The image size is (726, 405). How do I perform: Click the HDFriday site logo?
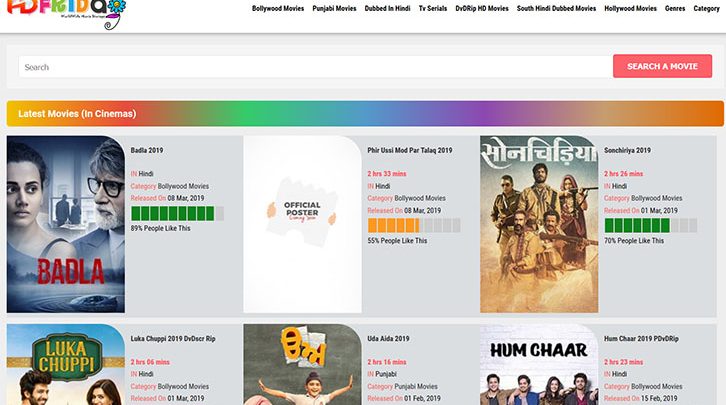tap(66, 13)
